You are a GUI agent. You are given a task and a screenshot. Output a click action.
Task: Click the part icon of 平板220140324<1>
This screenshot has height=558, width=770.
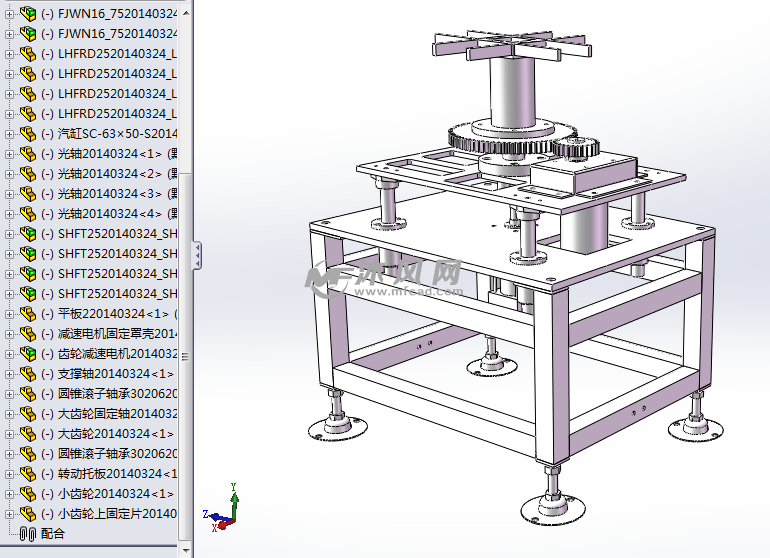(28, 314)
